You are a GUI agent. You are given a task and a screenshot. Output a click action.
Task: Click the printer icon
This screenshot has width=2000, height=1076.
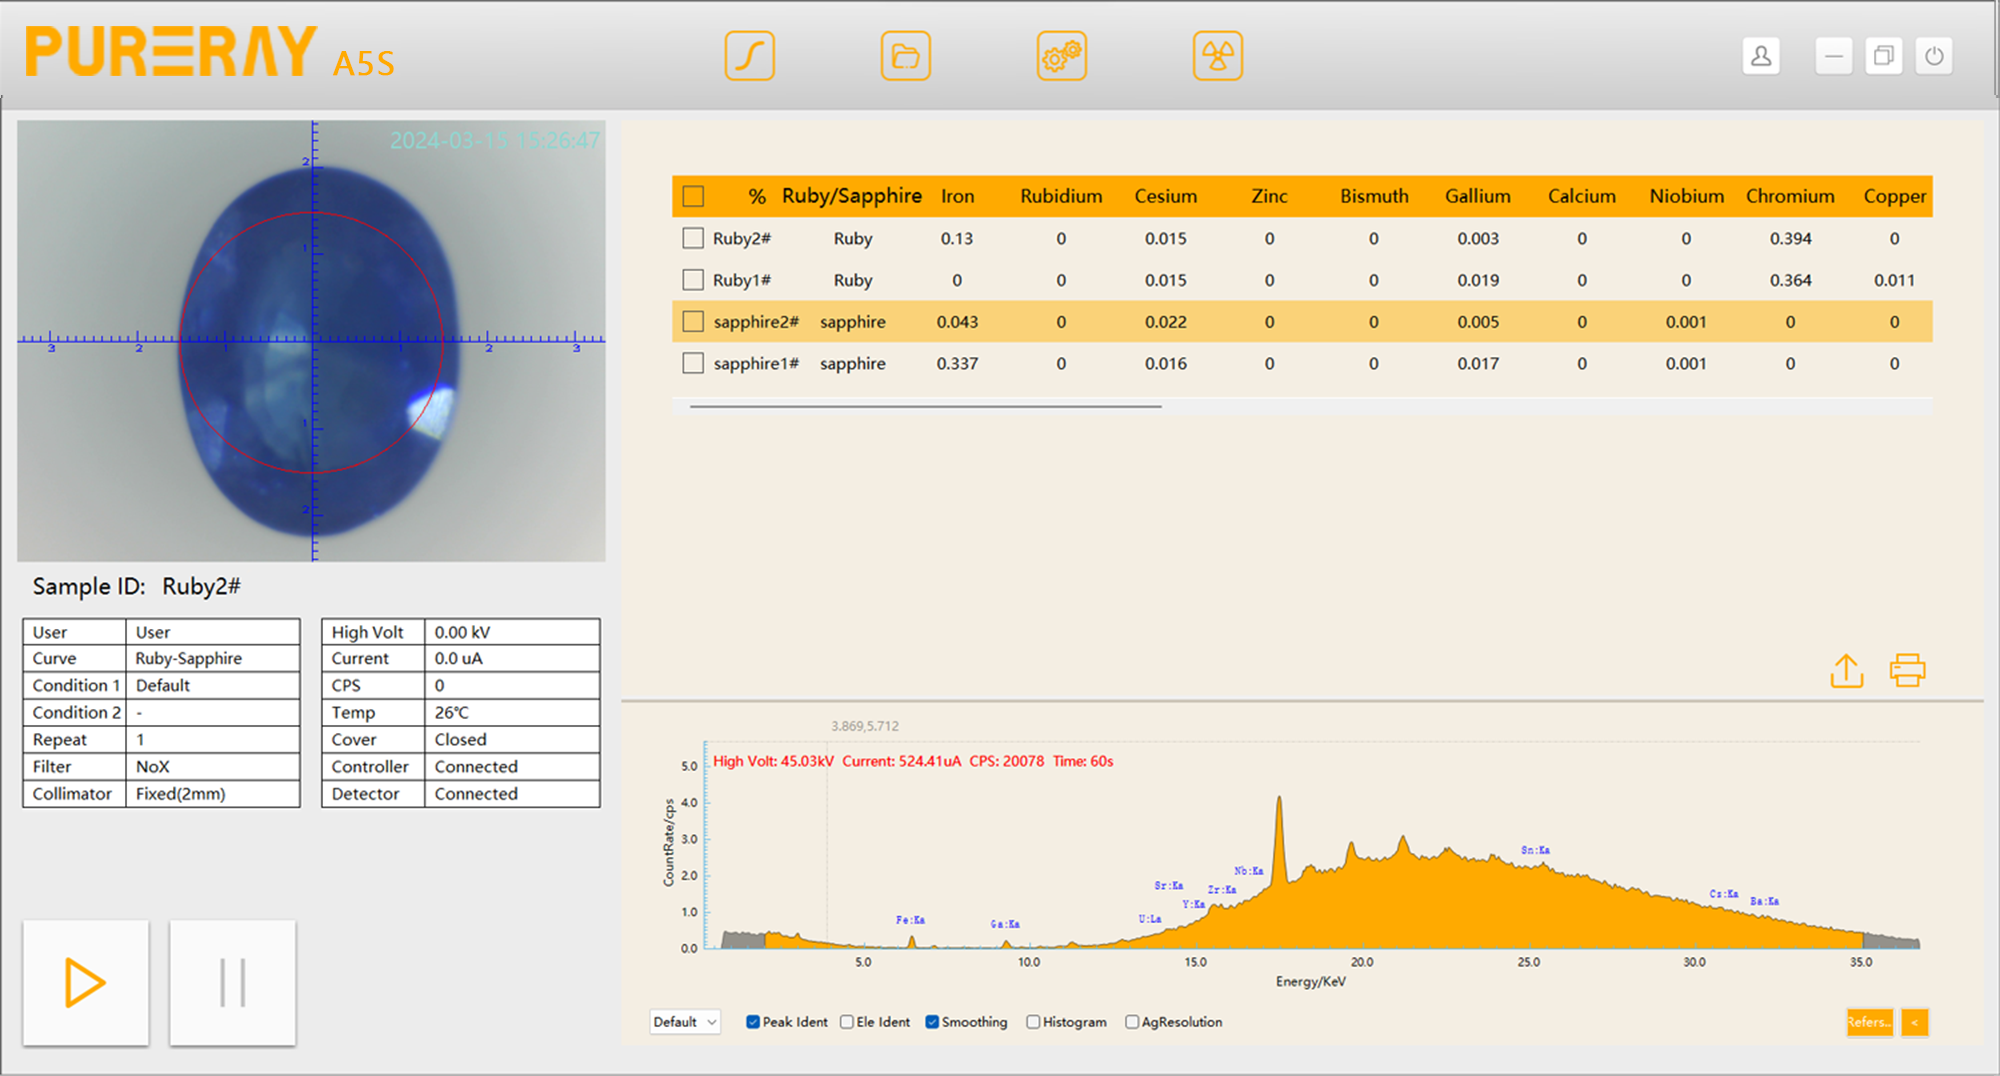pyautogui.click(x=1907, y=671)
